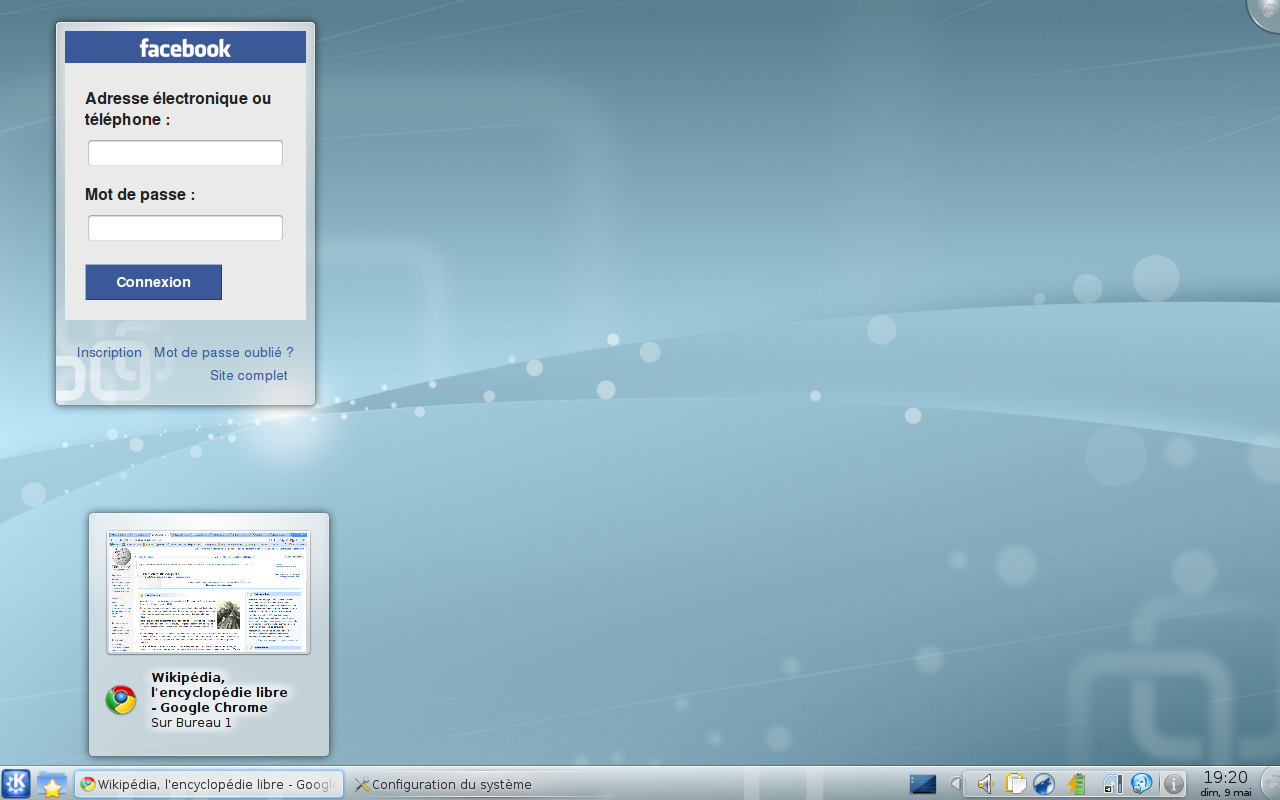The width and height of the screenshot is (1280, 800).
Task: Click the "Mot de passe oublié ?" link
Action: pos(223,352)
